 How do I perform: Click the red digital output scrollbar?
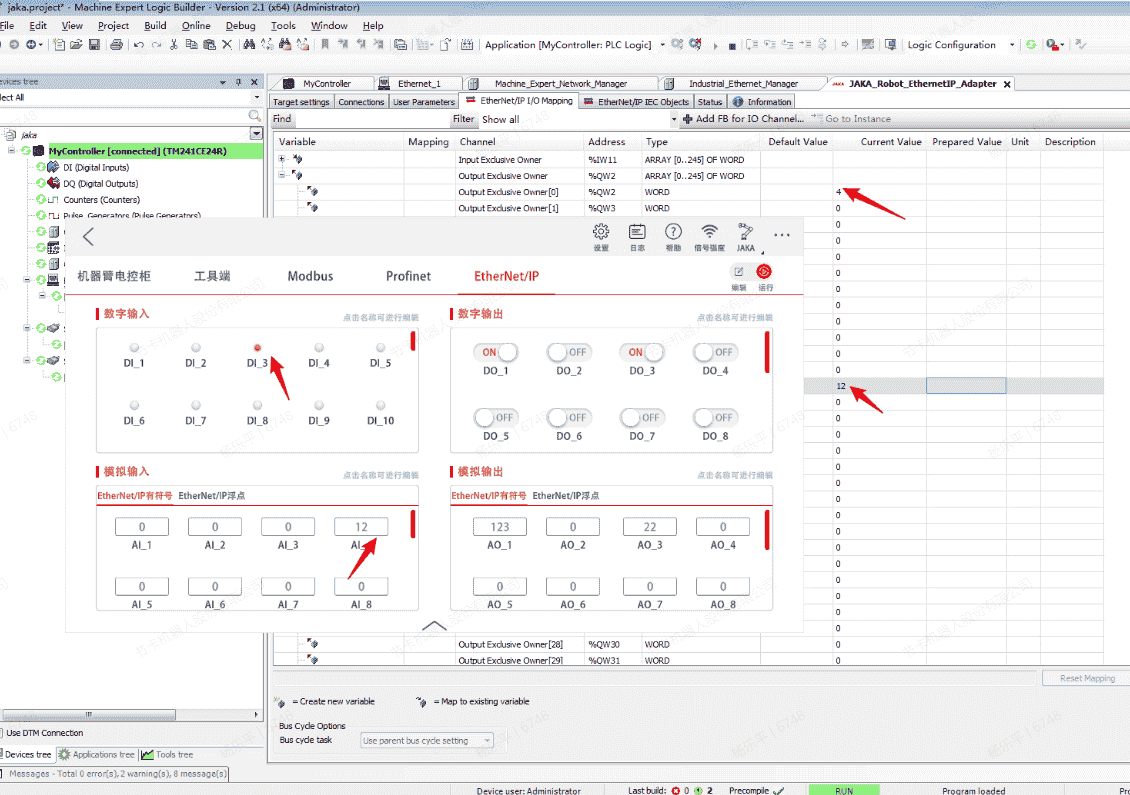767,350
